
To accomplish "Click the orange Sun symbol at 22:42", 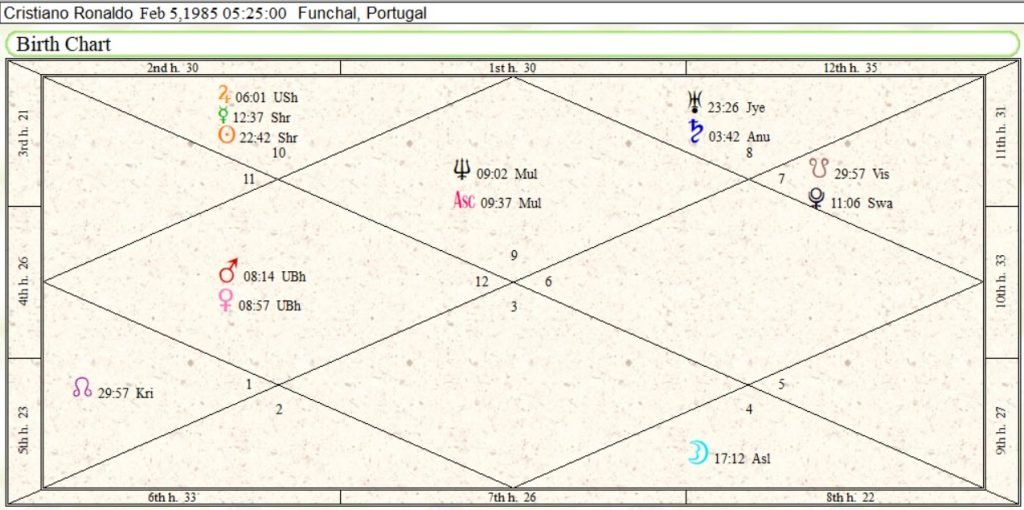I will point(227,136).
